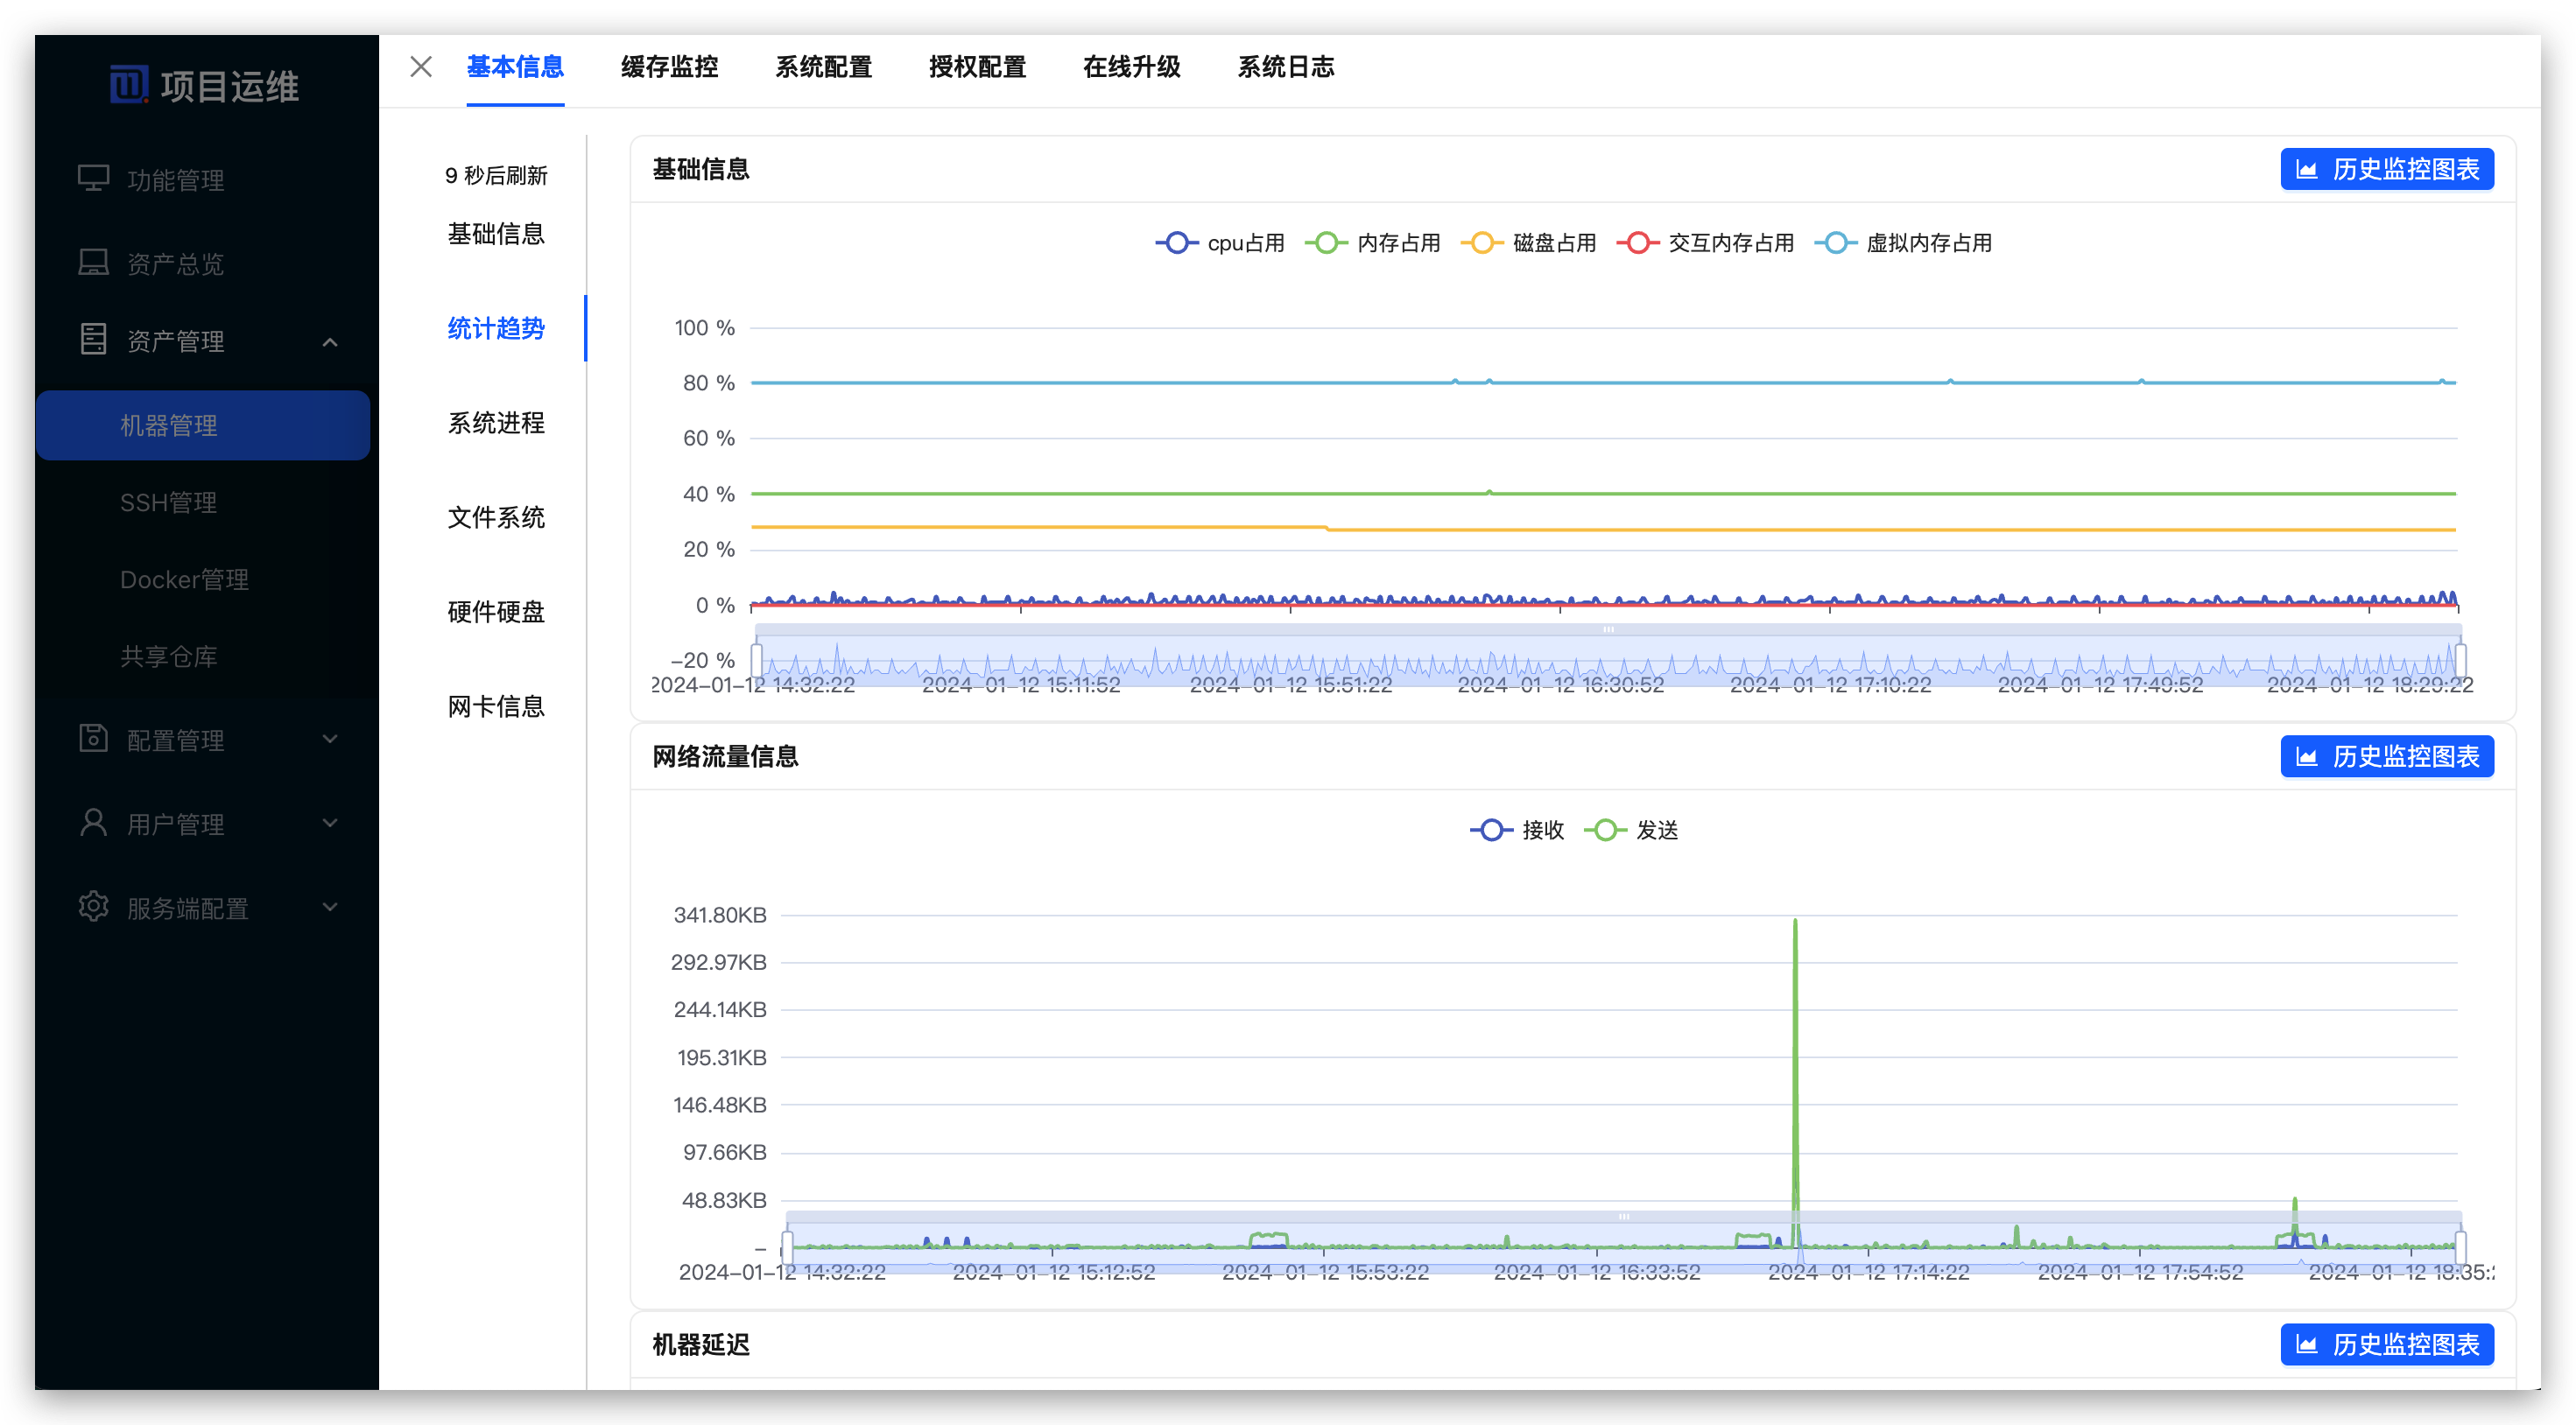
Task: Expand the 配置管理 submenu arrow
Action: point(330,739)
